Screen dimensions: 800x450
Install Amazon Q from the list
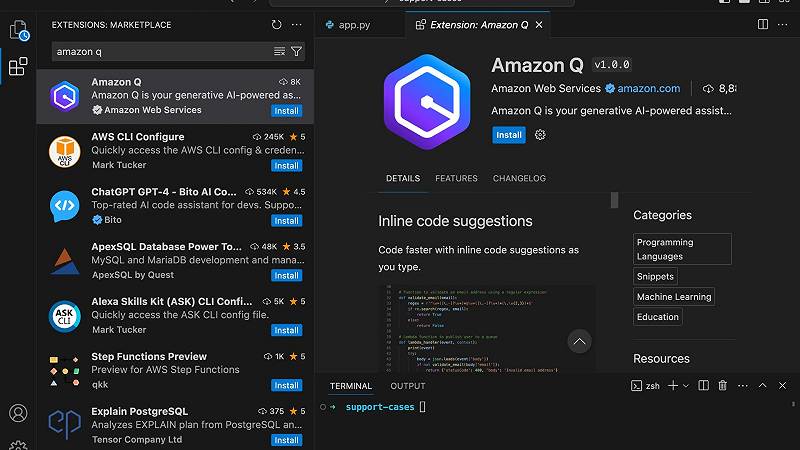click(x=286, y=111)
